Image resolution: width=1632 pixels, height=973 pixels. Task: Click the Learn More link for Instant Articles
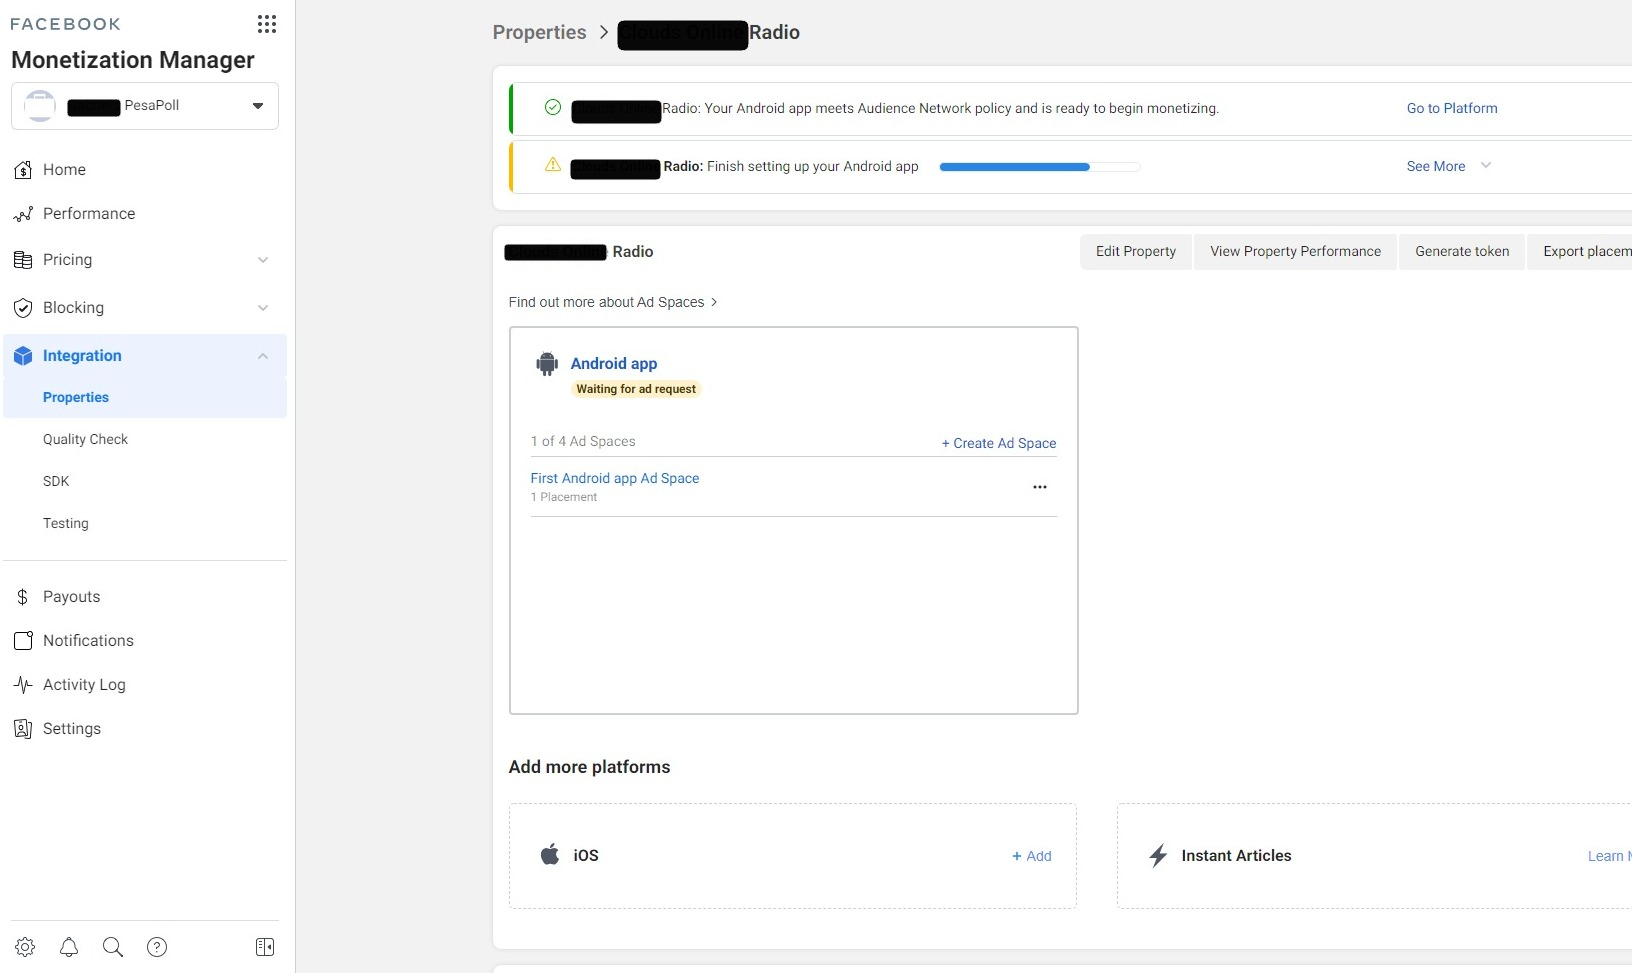[x=1609, y=856]
